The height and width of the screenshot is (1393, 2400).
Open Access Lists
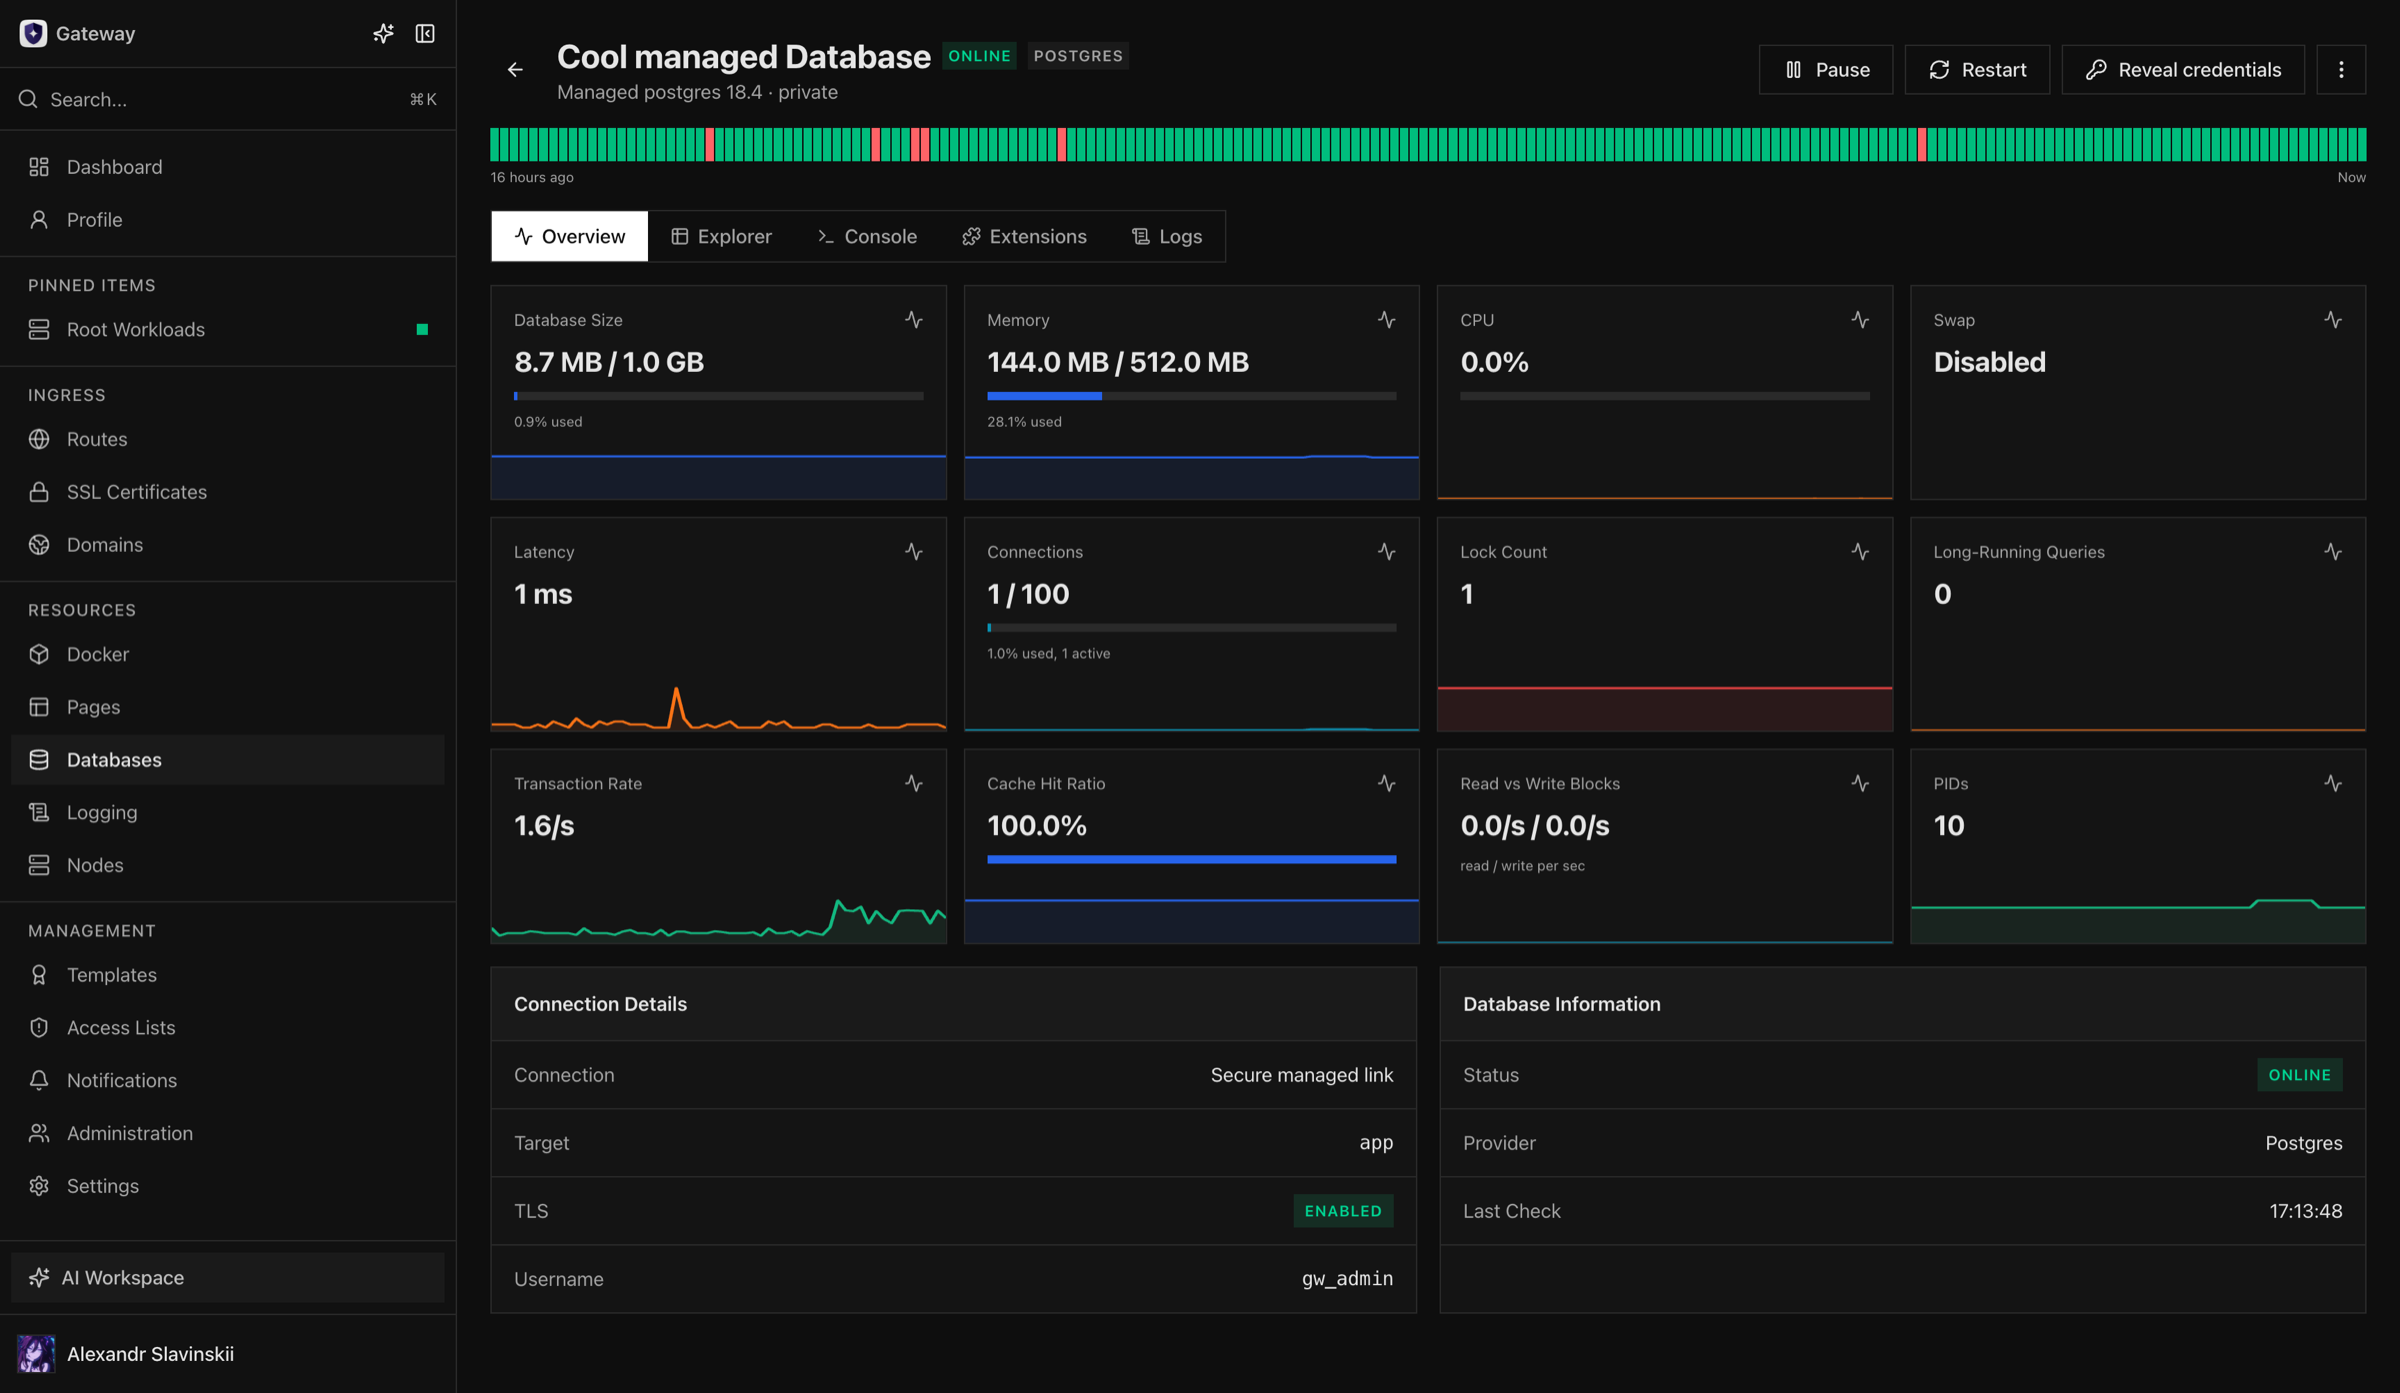click(228, 1028)
